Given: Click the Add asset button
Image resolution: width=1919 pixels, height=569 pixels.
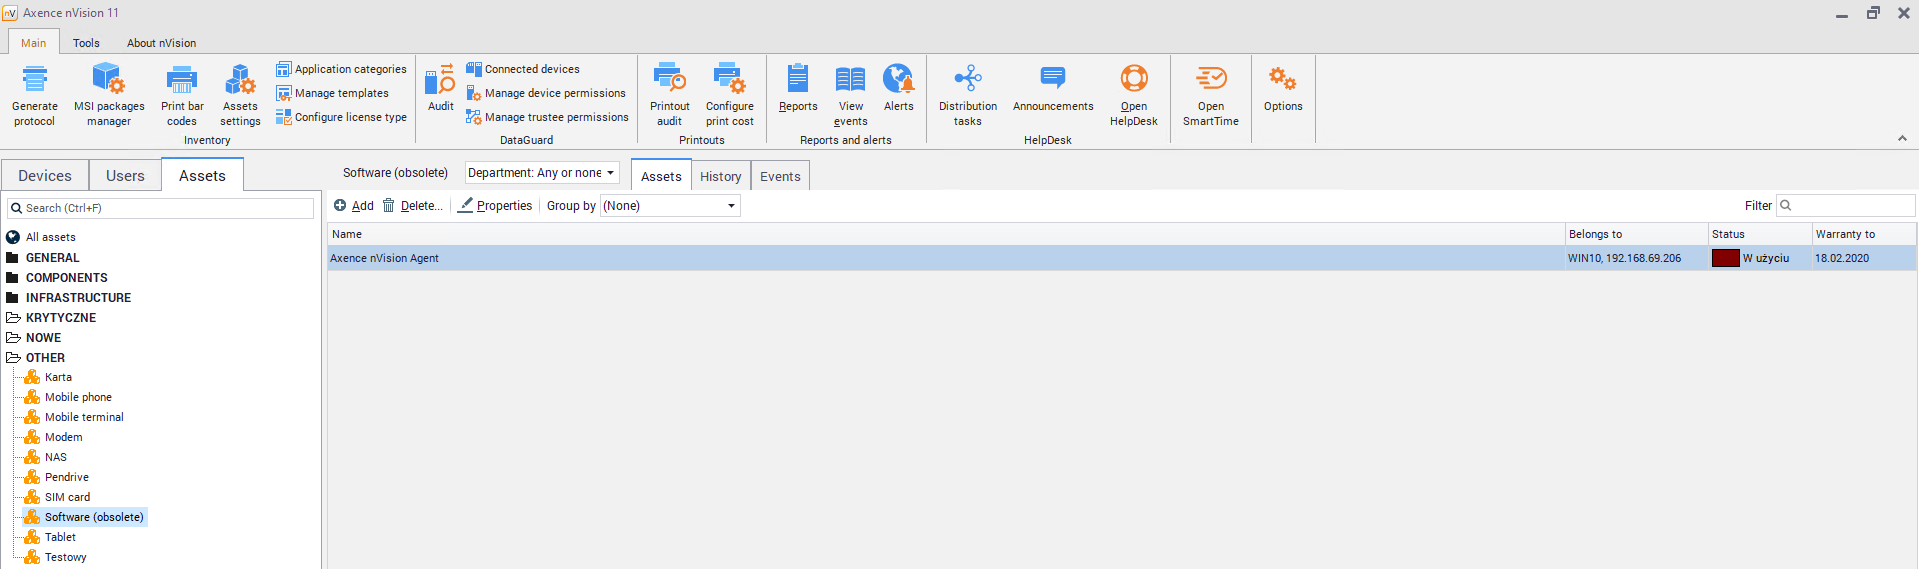Looking at the screenshot, I should 354,206.
